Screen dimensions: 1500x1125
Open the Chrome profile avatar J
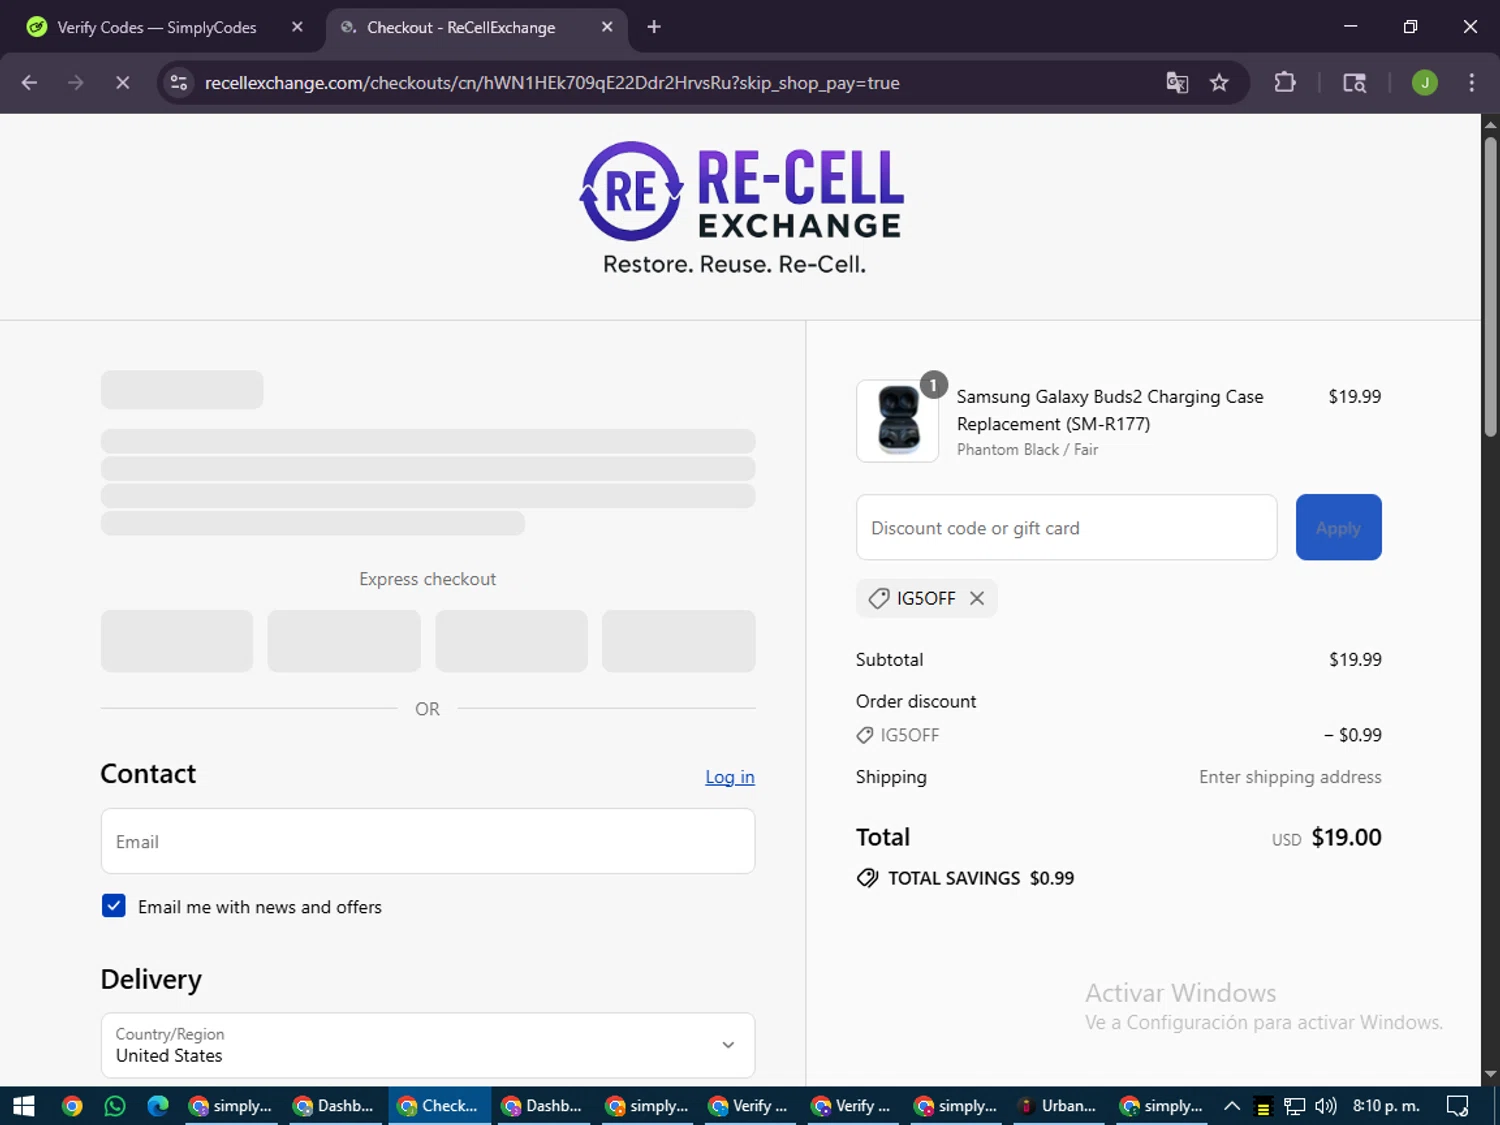1425,83
